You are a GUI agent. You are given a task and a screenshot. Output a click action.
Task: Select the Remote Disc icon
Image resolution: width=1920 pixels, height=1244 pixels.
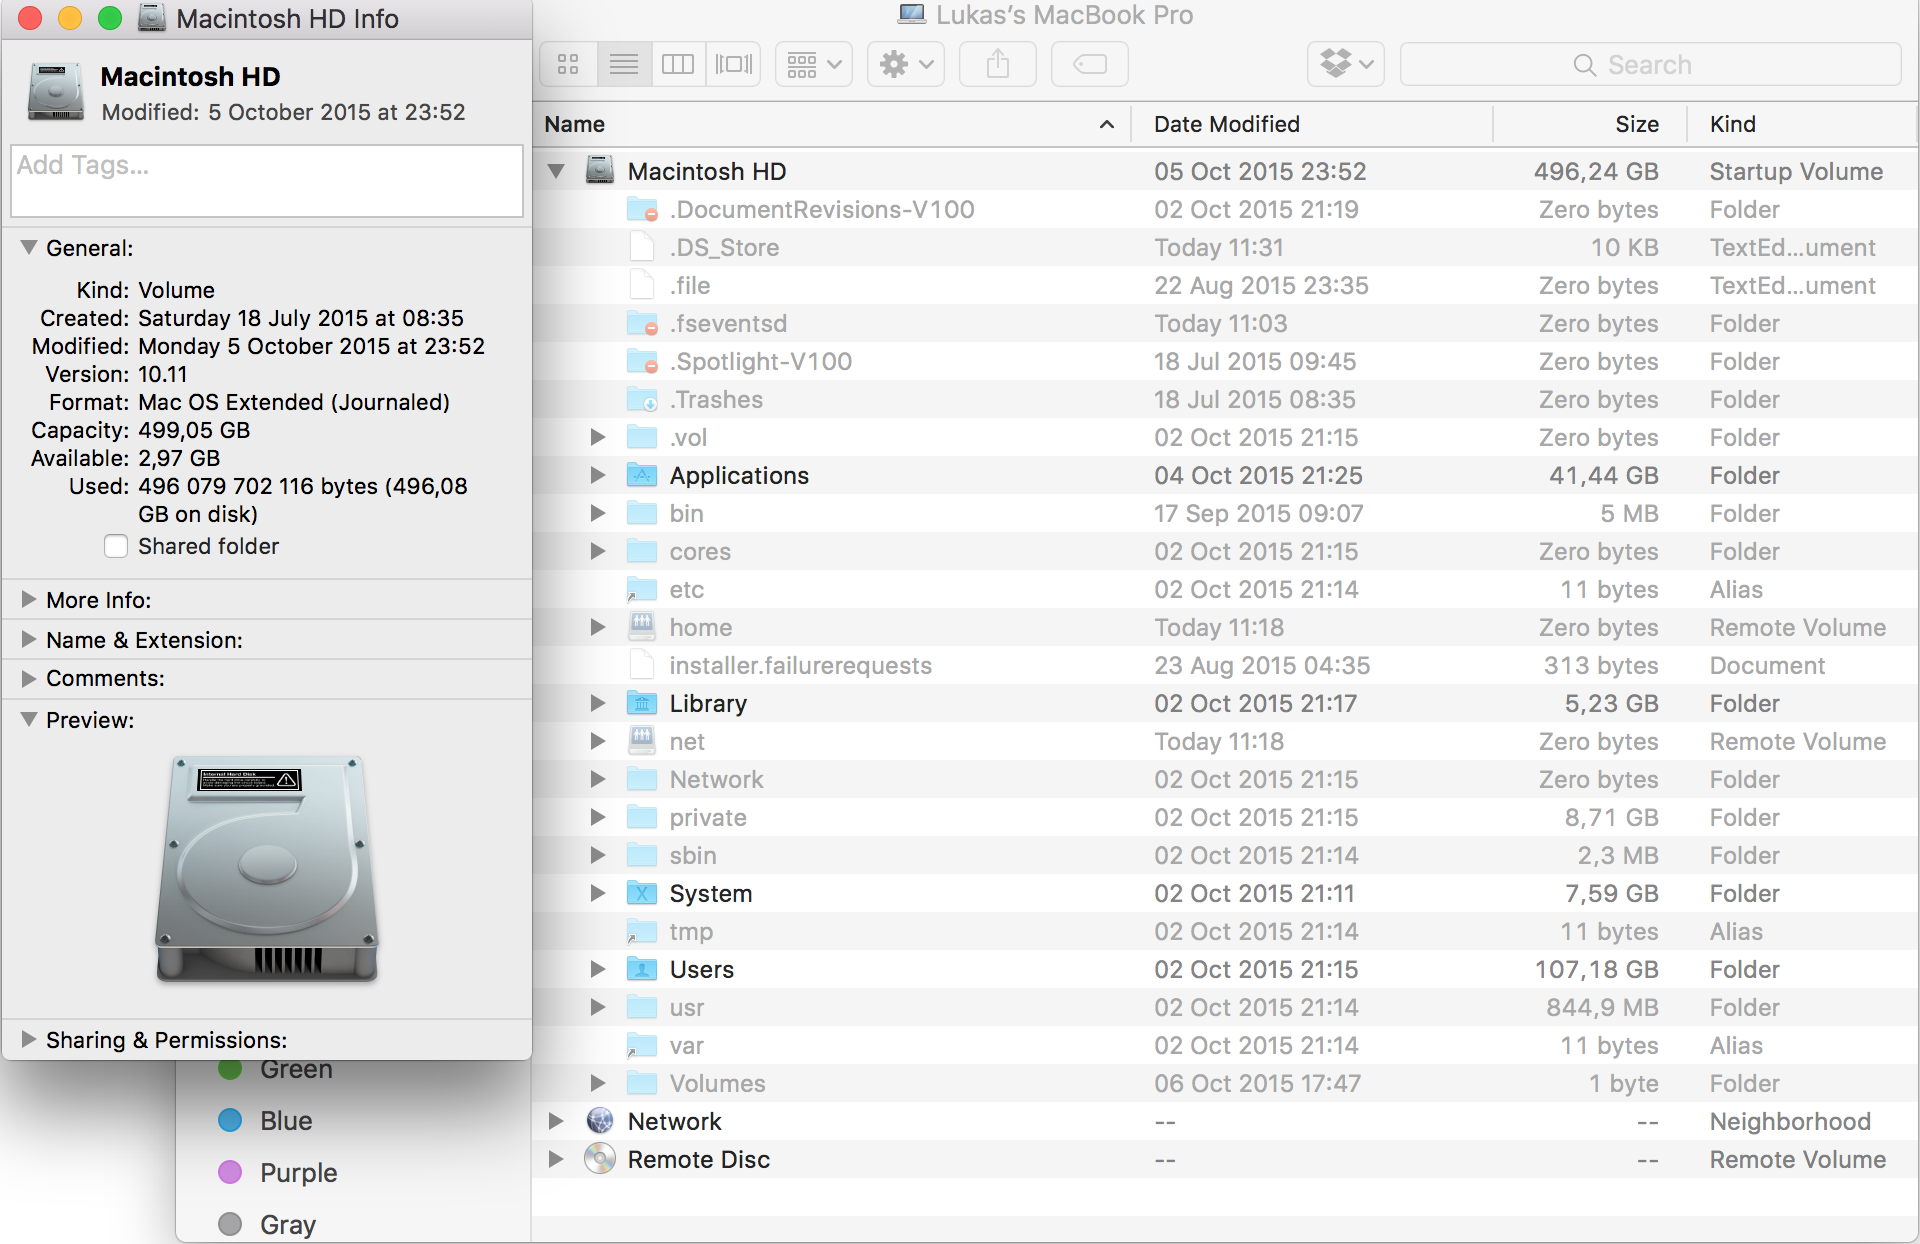600,1158
